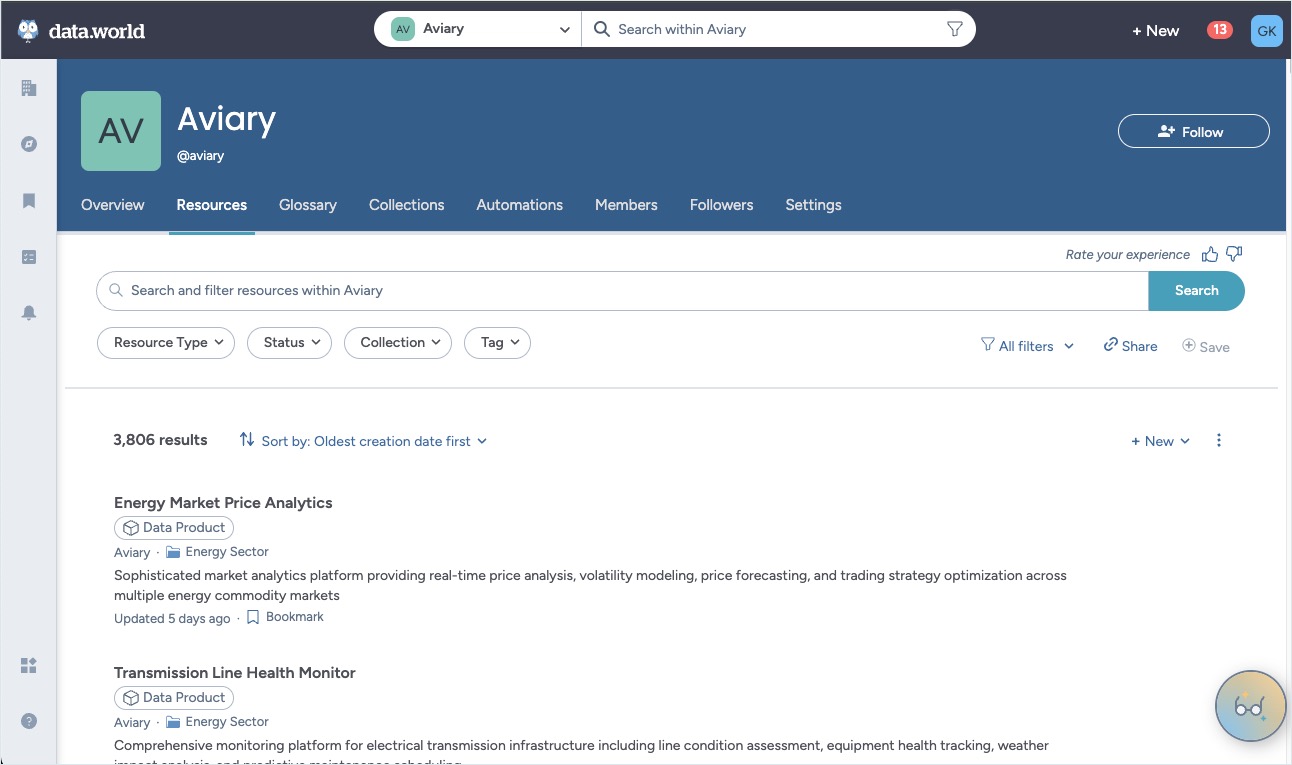Click the data.world owl logo
This screenshot has width=1292, height=765.
(28, 30)
